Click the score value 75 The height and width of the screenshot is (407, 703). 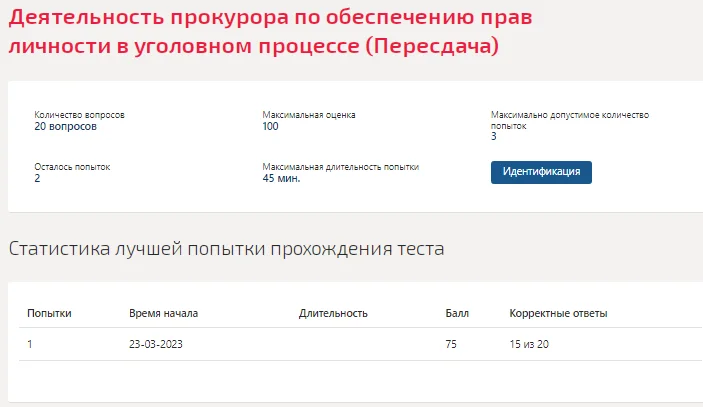point(451,344)
